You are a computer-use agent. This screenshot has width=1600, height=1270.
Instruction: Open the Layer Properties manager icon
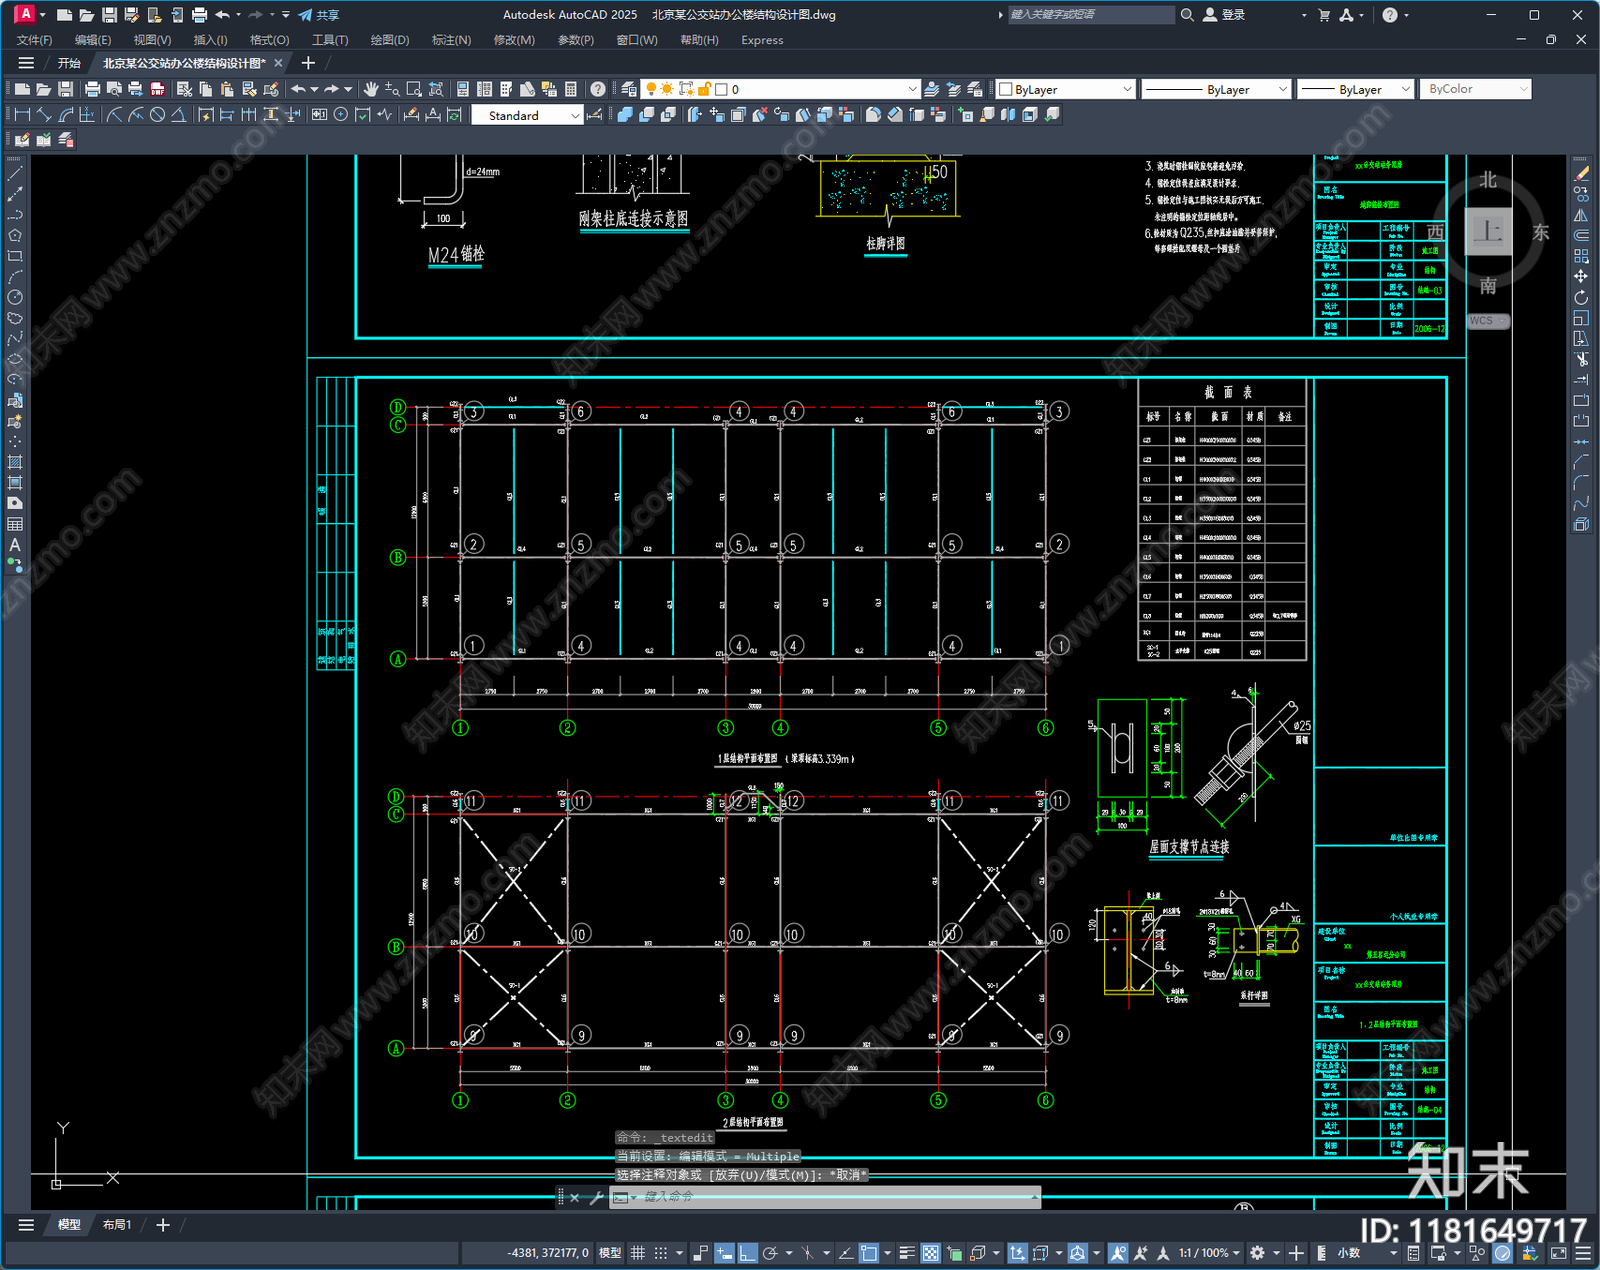pyautogui.click(x=628, y=89)
